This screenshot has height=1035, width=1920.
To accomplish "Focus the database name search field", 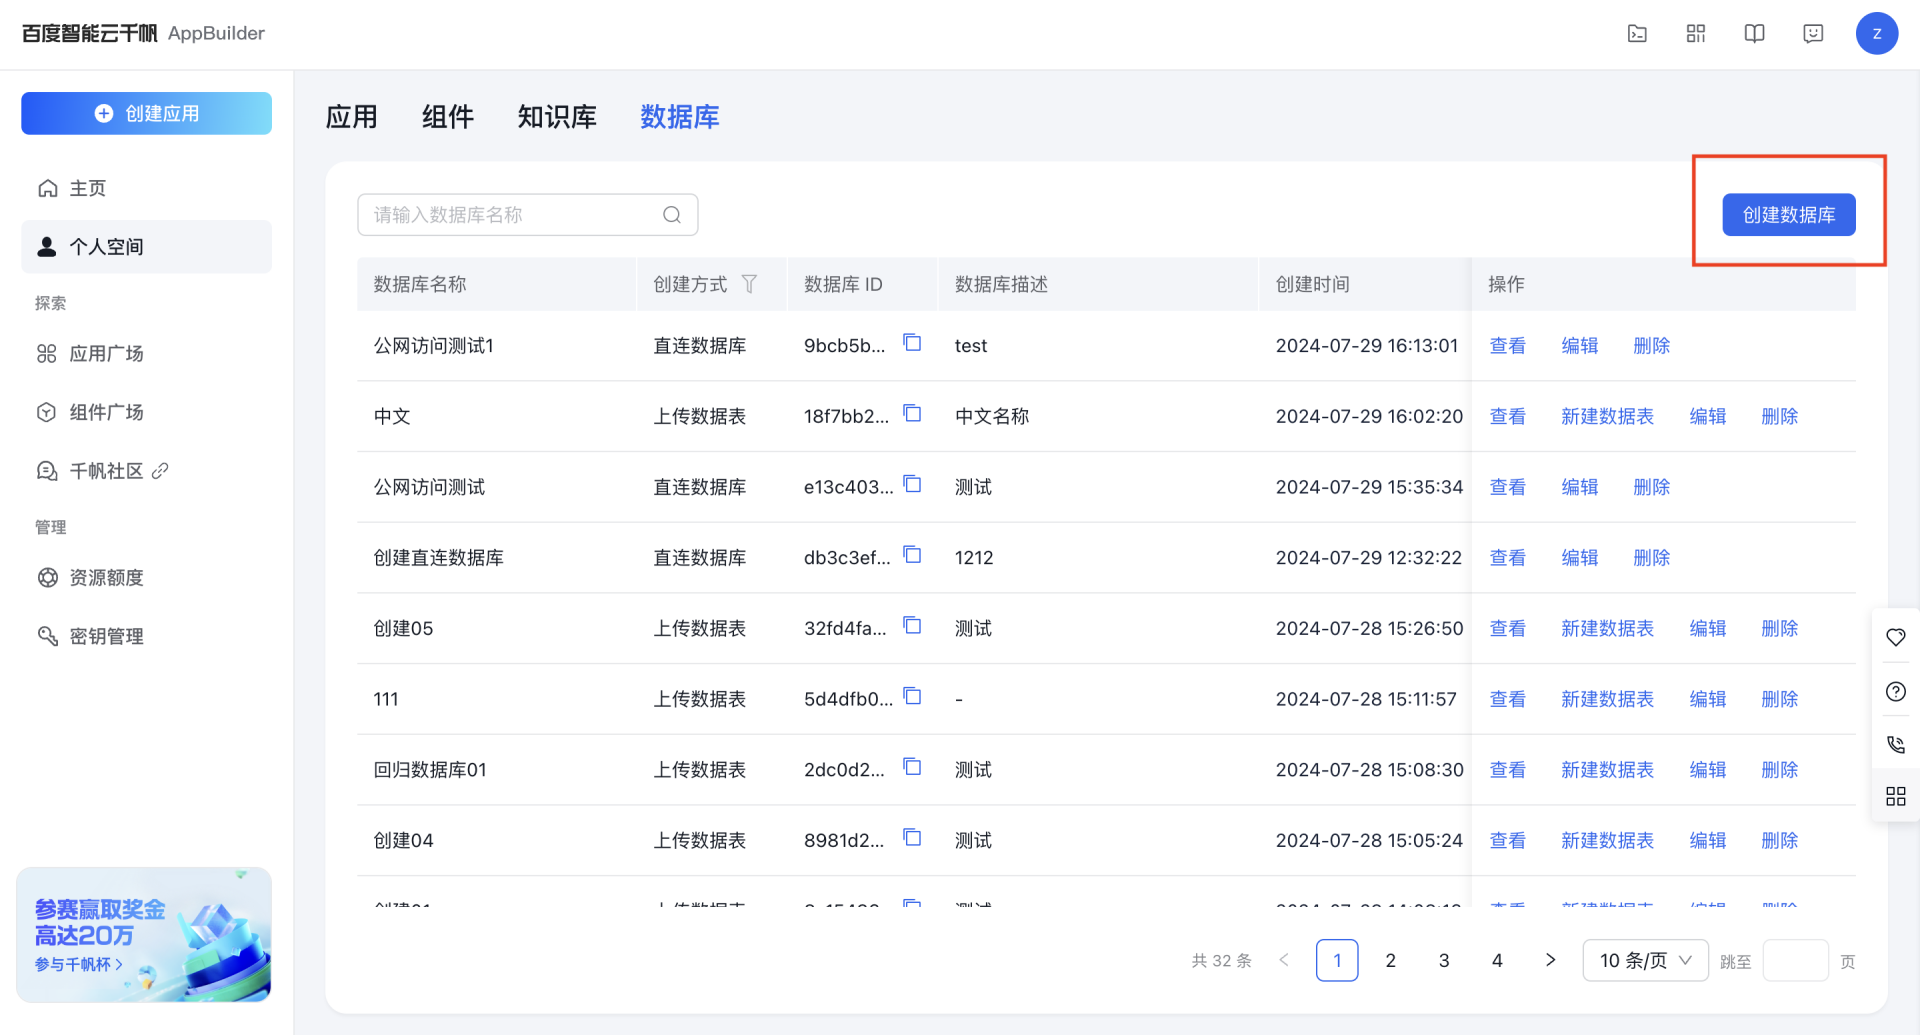I will 527,215.
